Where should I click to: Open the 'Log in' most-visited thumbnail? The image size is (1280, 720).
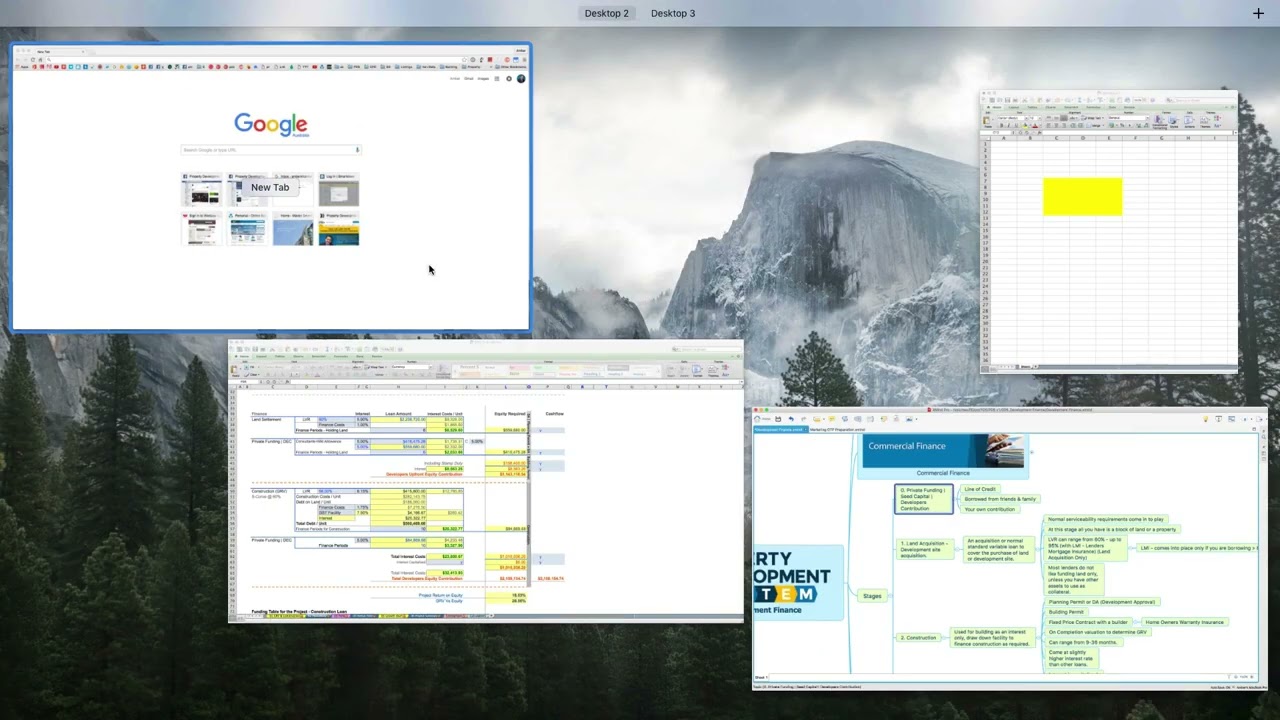(338, 190)
